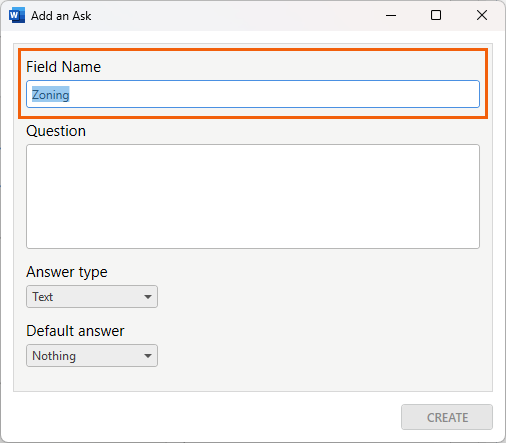This screenshot has height=443, width=506.
Task: Close the Add an Ask dialog
Action: pyautogui.click(x=482, y=15)
